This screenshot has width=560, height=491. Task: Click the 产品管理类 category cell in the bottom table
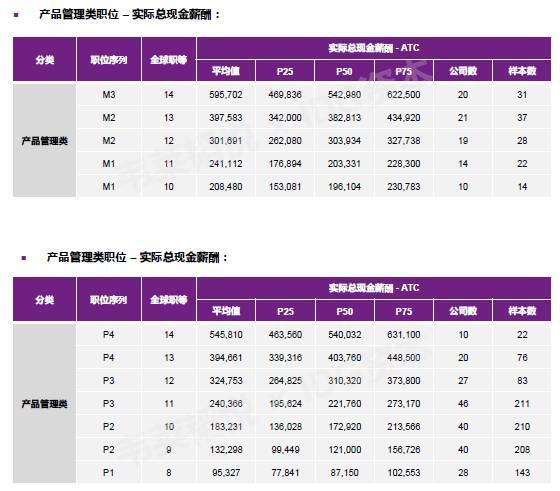point(45,404)
